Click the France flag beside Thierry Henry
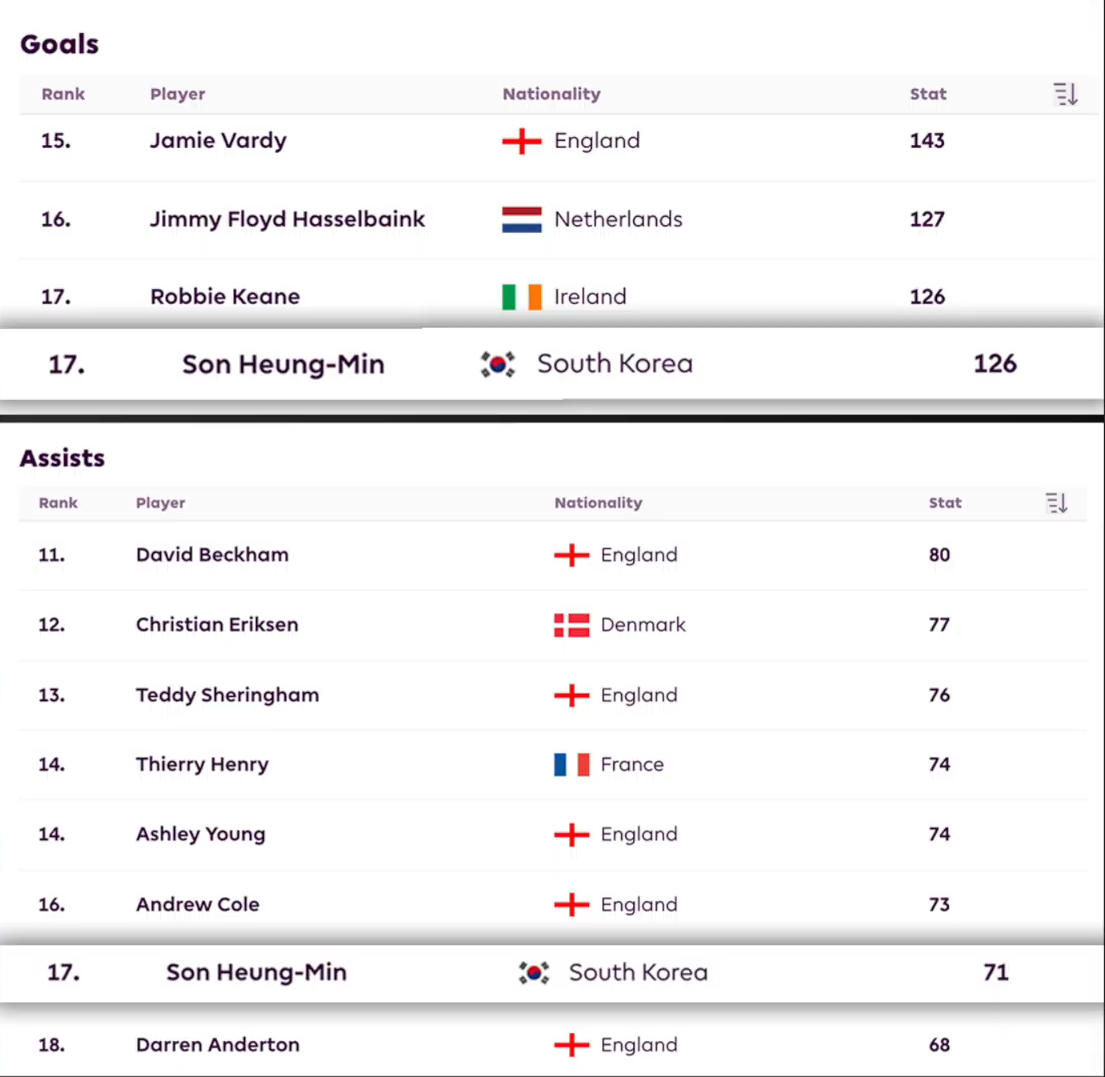This screenshot has height=1077, width=1105. [x=571, y=765]
